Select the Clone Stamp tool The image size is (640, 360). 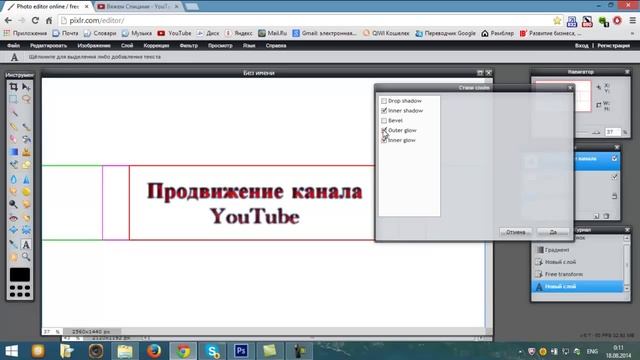click(26, 152)
